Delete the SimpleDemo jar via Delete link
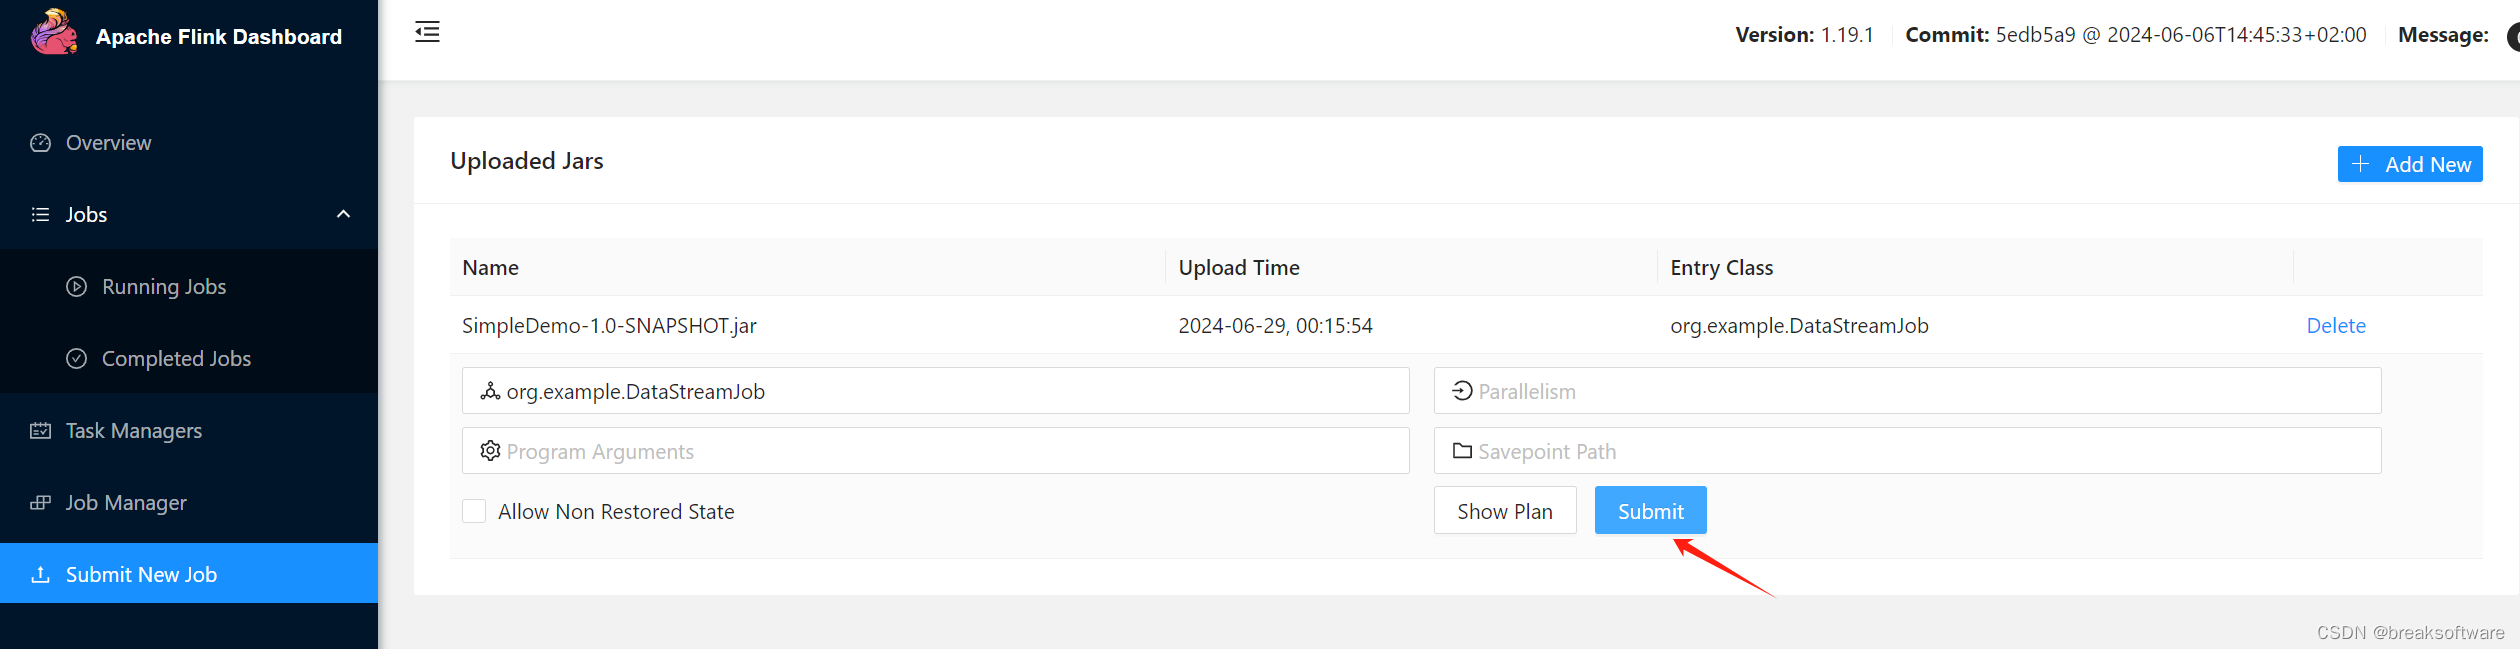 [x=2336, y=326]
